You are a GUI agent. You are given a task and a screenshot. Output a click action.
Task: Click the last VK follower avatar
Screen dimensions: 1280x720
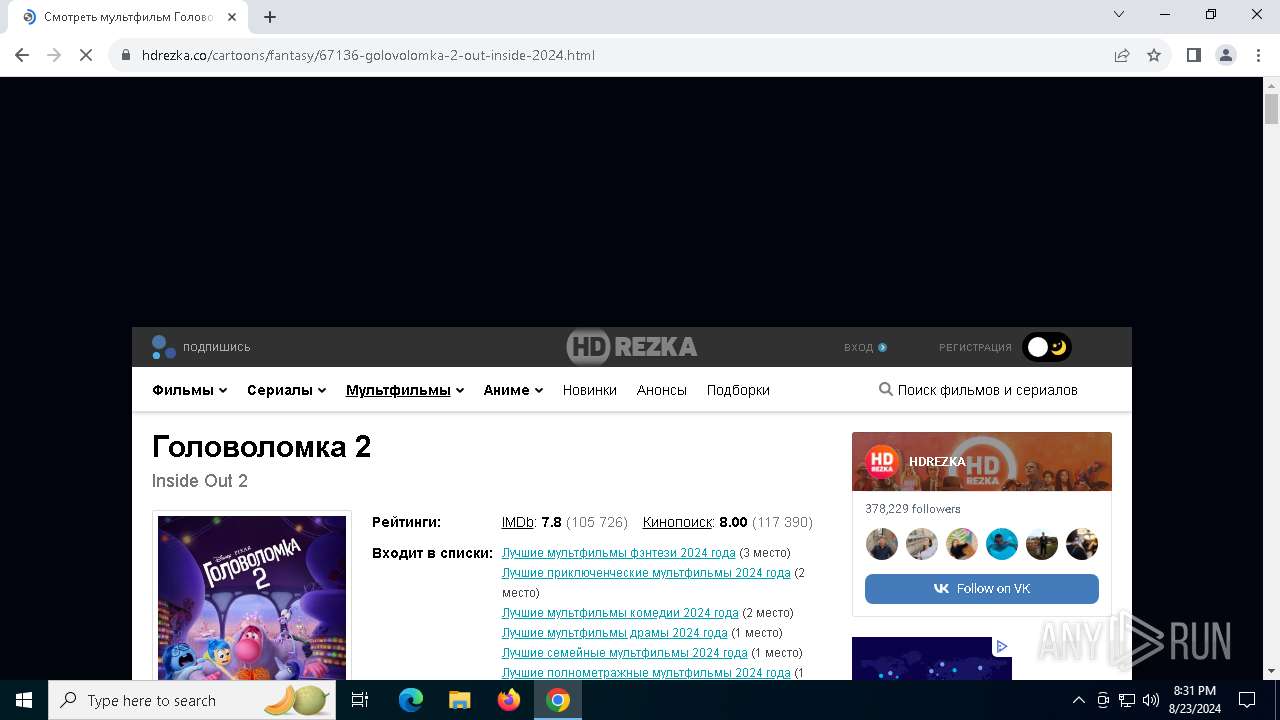pos(1082,544)
